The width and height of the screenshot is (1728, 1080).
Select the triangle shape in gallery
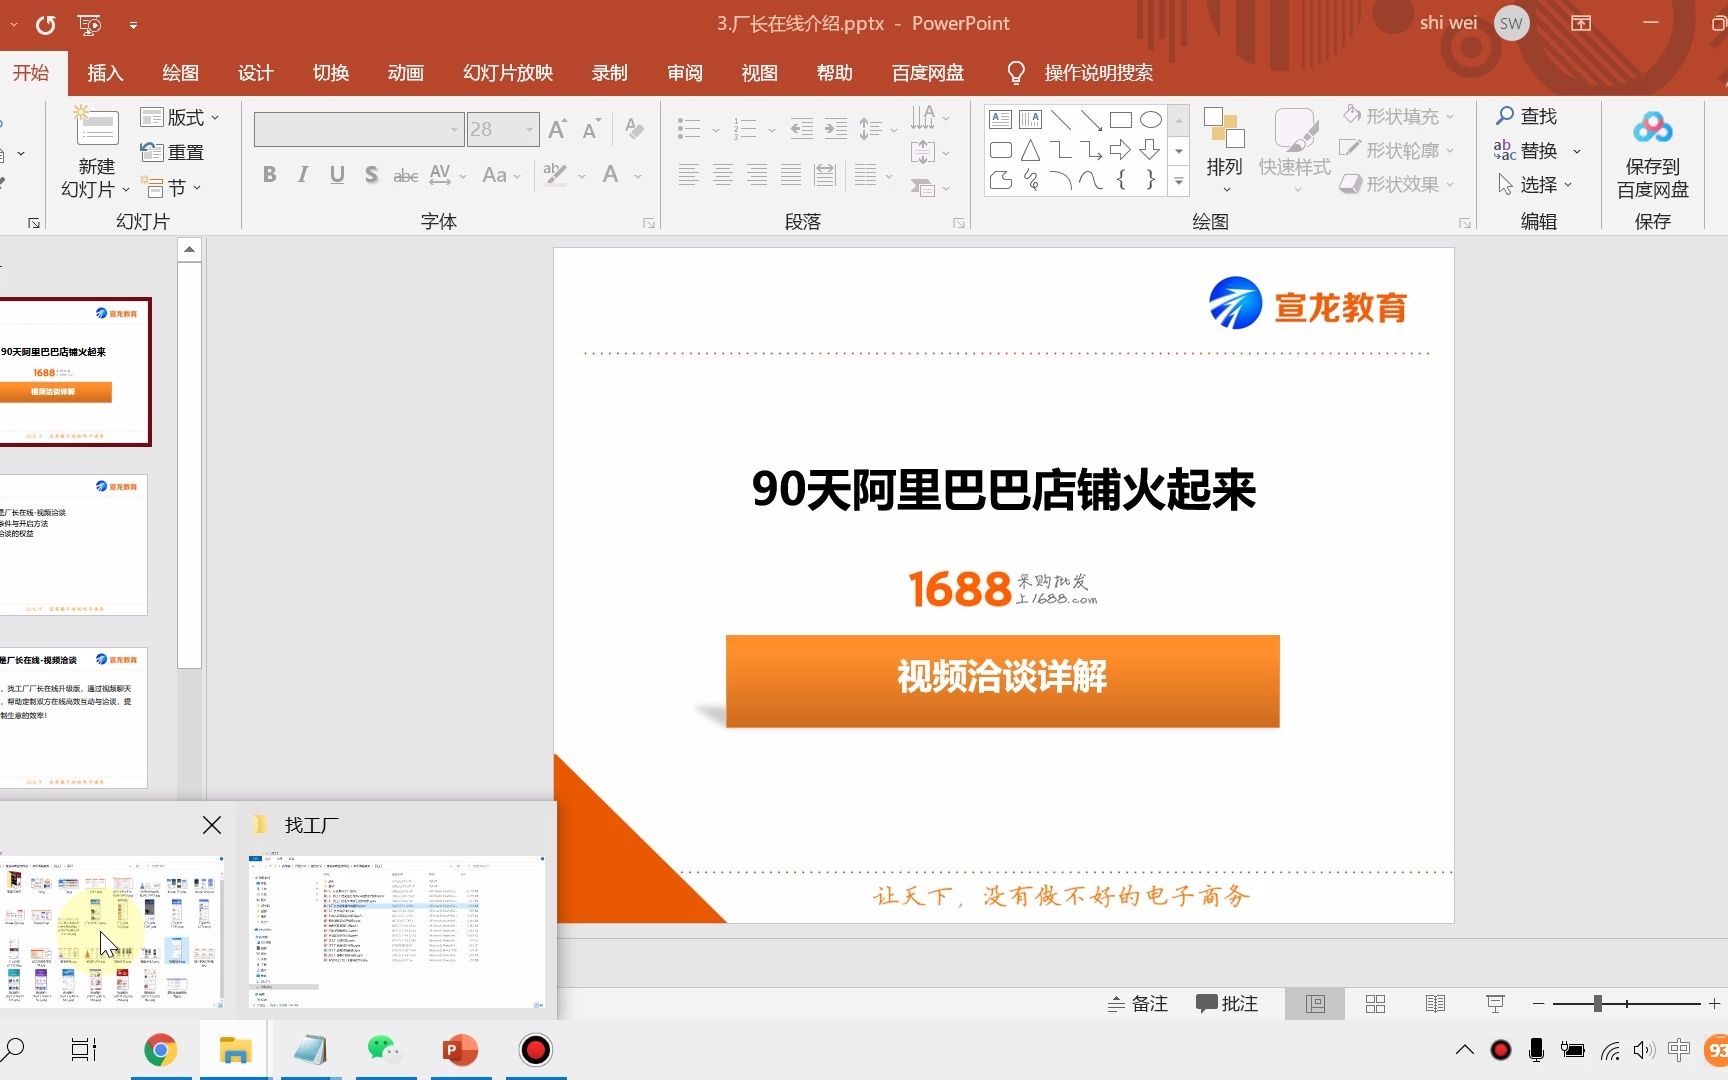1030,150
